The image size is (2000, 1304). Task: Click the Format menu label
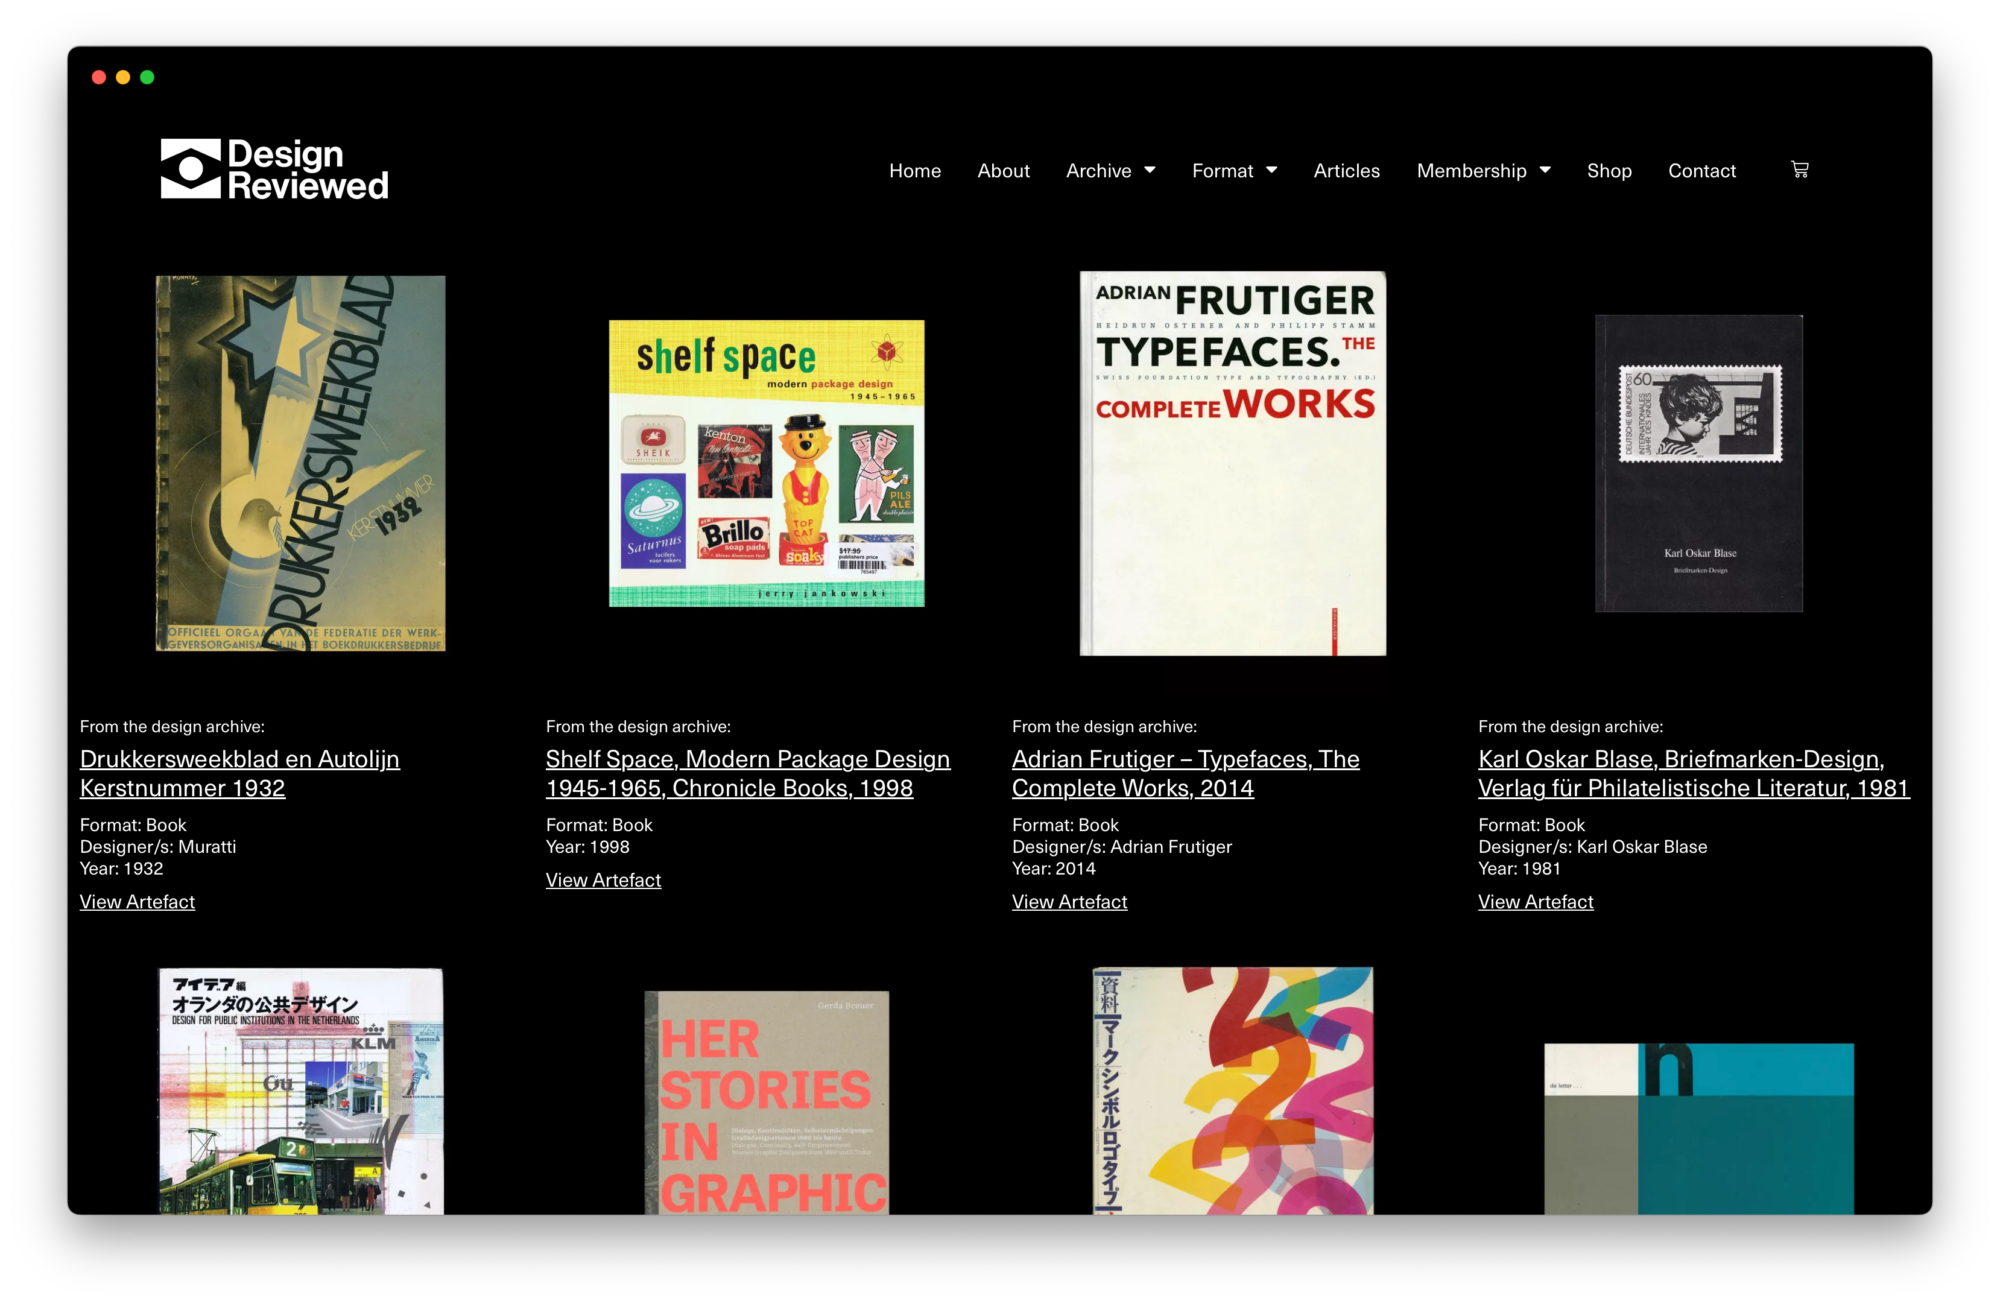point(1222,171)
